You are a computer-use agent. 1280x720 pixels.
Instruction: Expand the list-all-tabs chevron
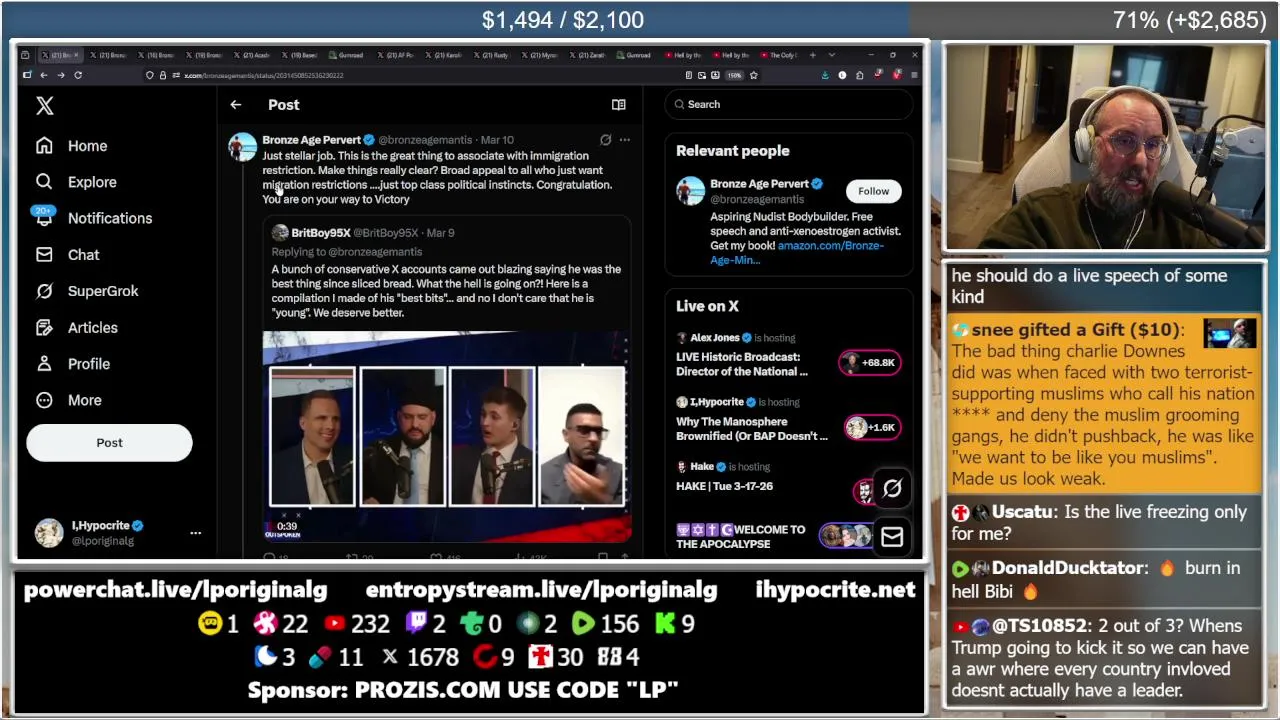(831, 55)
